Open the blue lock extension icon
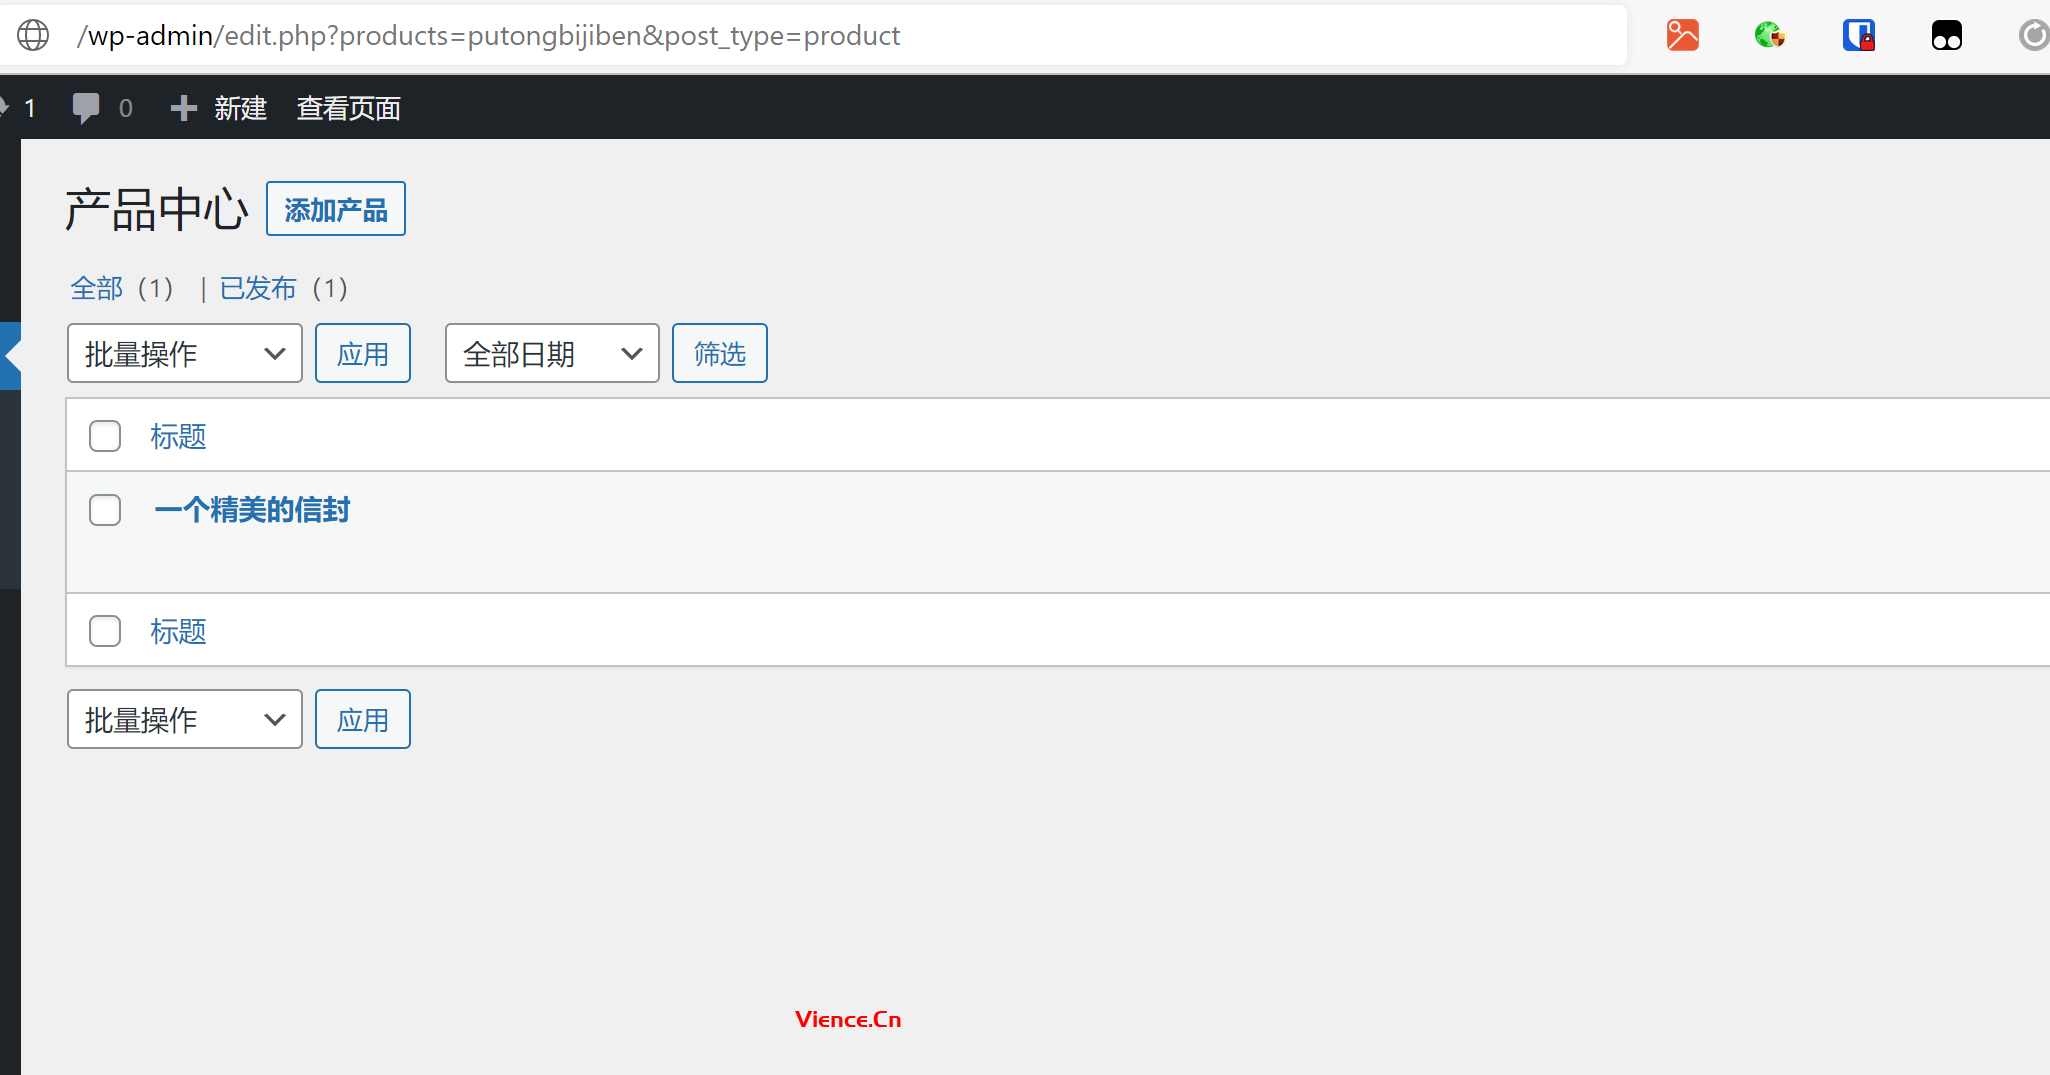The width and height of the screenshot is (2050, 1075). [1858, 36]
